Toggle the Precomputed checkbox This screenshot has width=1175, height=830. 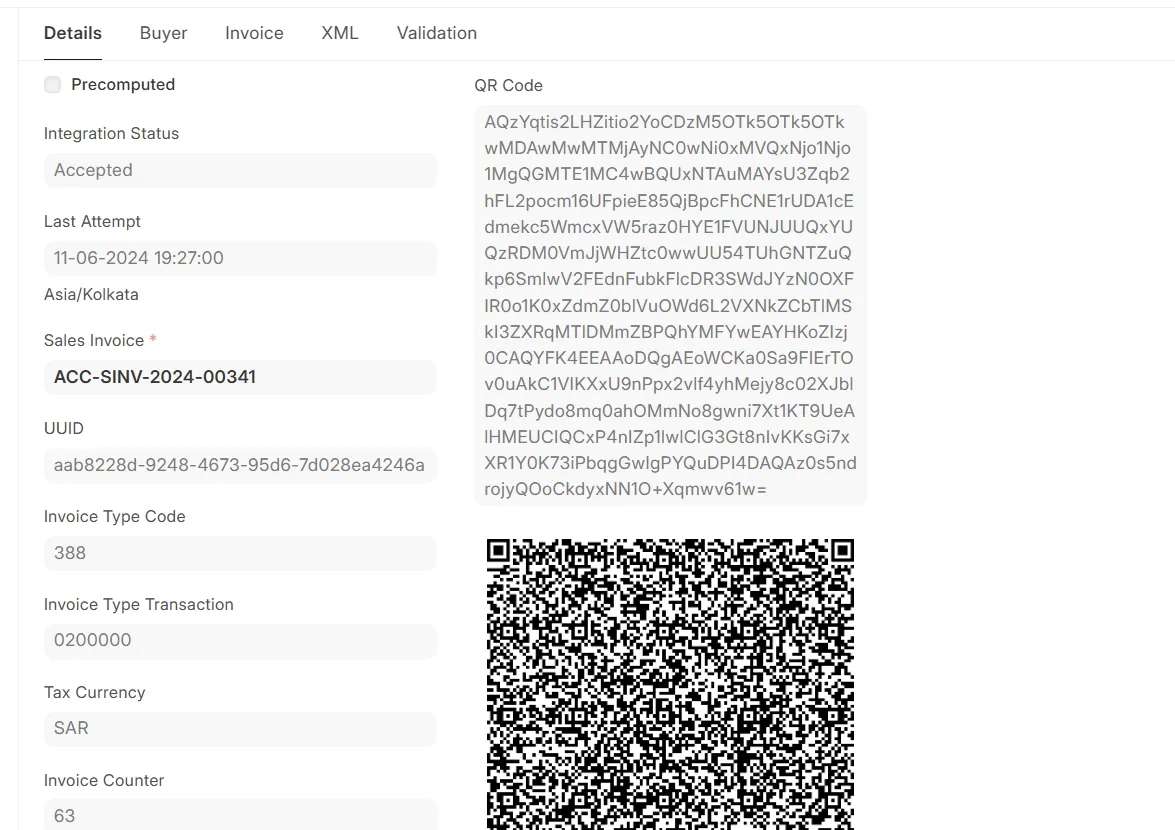pyautogui.click(x=52, y=85)
